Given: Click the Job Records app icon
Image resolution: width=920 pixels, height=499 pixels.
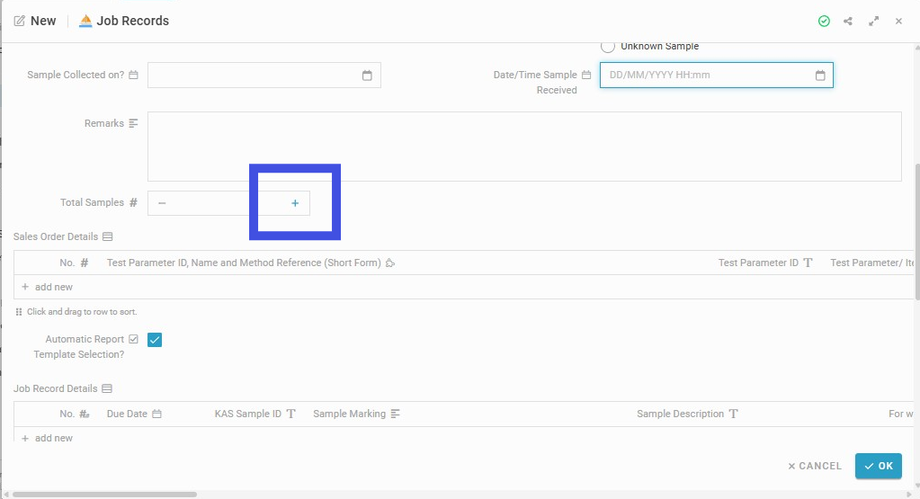Looking at the screenshot, I should pos(86,21).
